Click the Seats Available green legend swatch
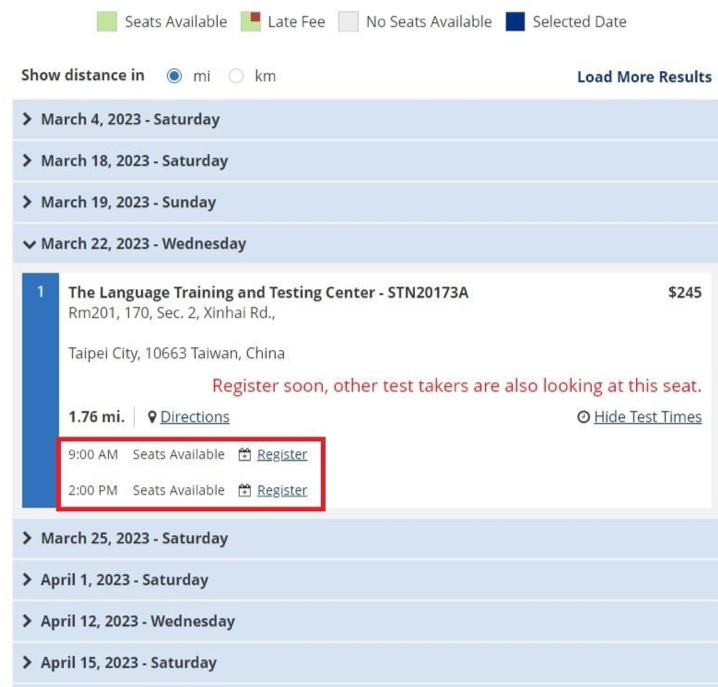 click(107, 22)
